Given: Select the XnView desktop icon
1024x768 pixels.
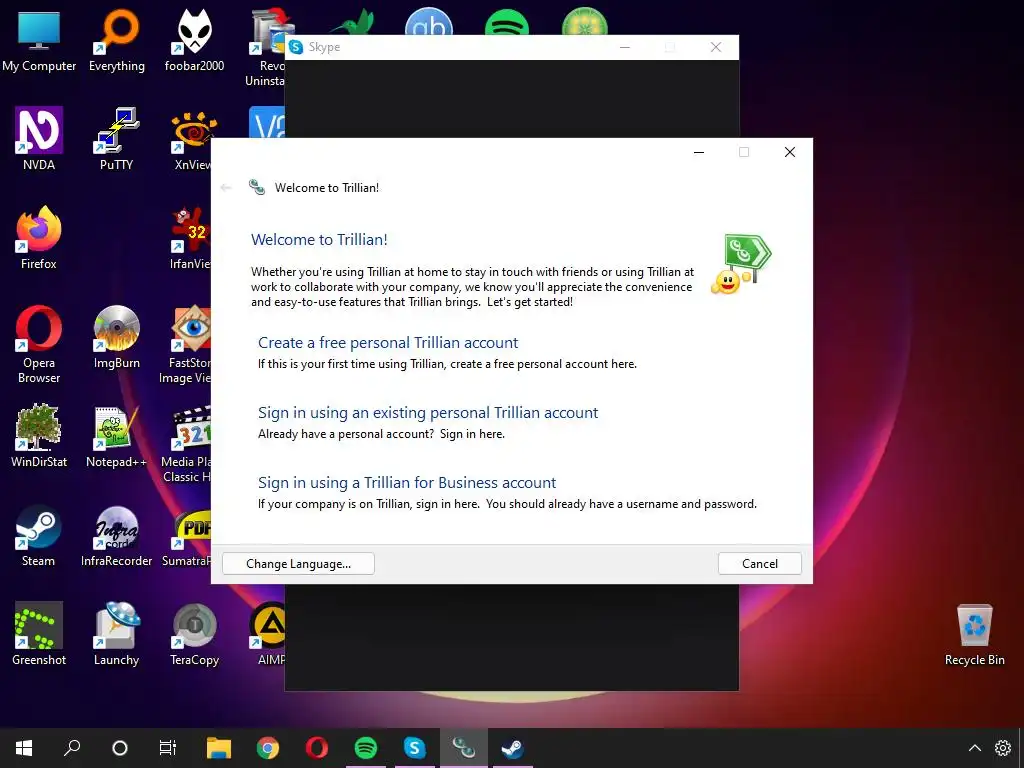Looking at the screenshot, I should [x=192, y=138].
